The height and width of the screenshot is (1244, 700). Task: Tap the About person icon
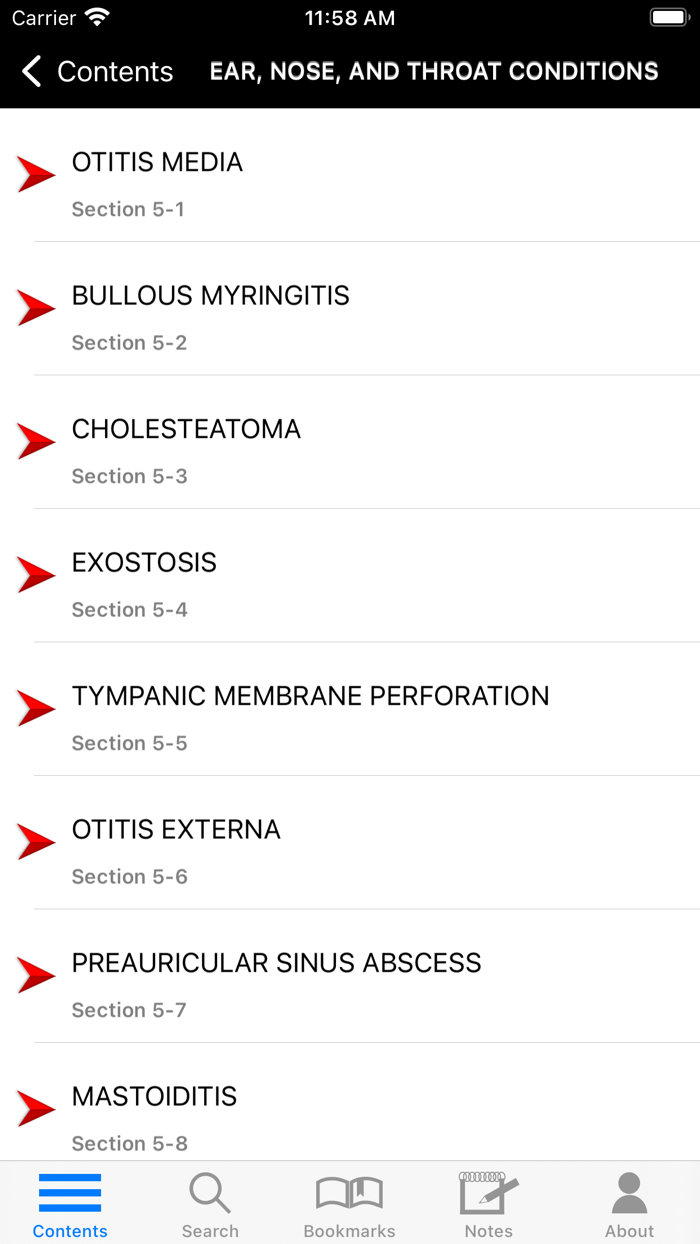(x=628, y=1190)
